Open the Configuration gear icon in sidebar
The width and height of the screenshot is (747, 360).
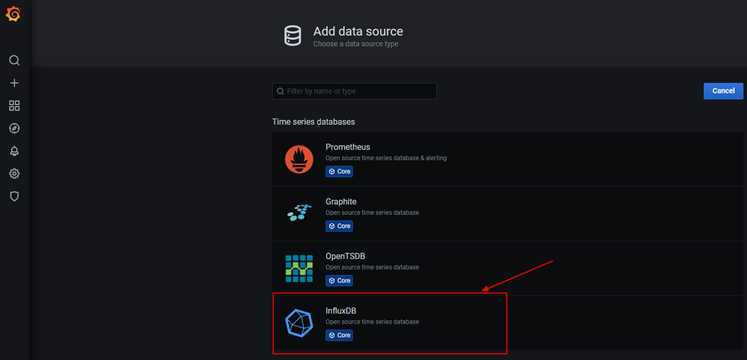14,173
